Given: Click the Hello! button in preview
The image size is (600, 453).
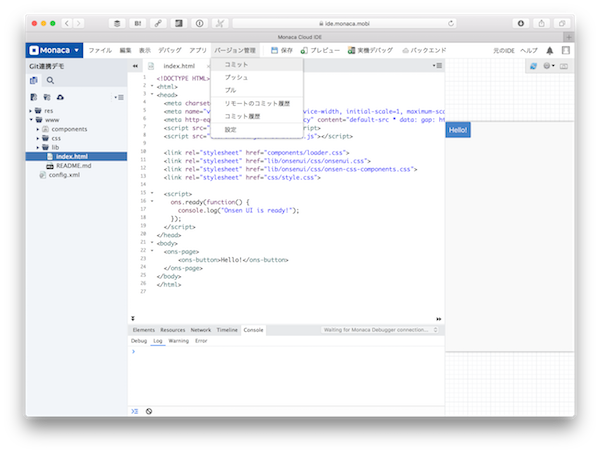Looking at the screenshot, I should [x=458, y=130].
